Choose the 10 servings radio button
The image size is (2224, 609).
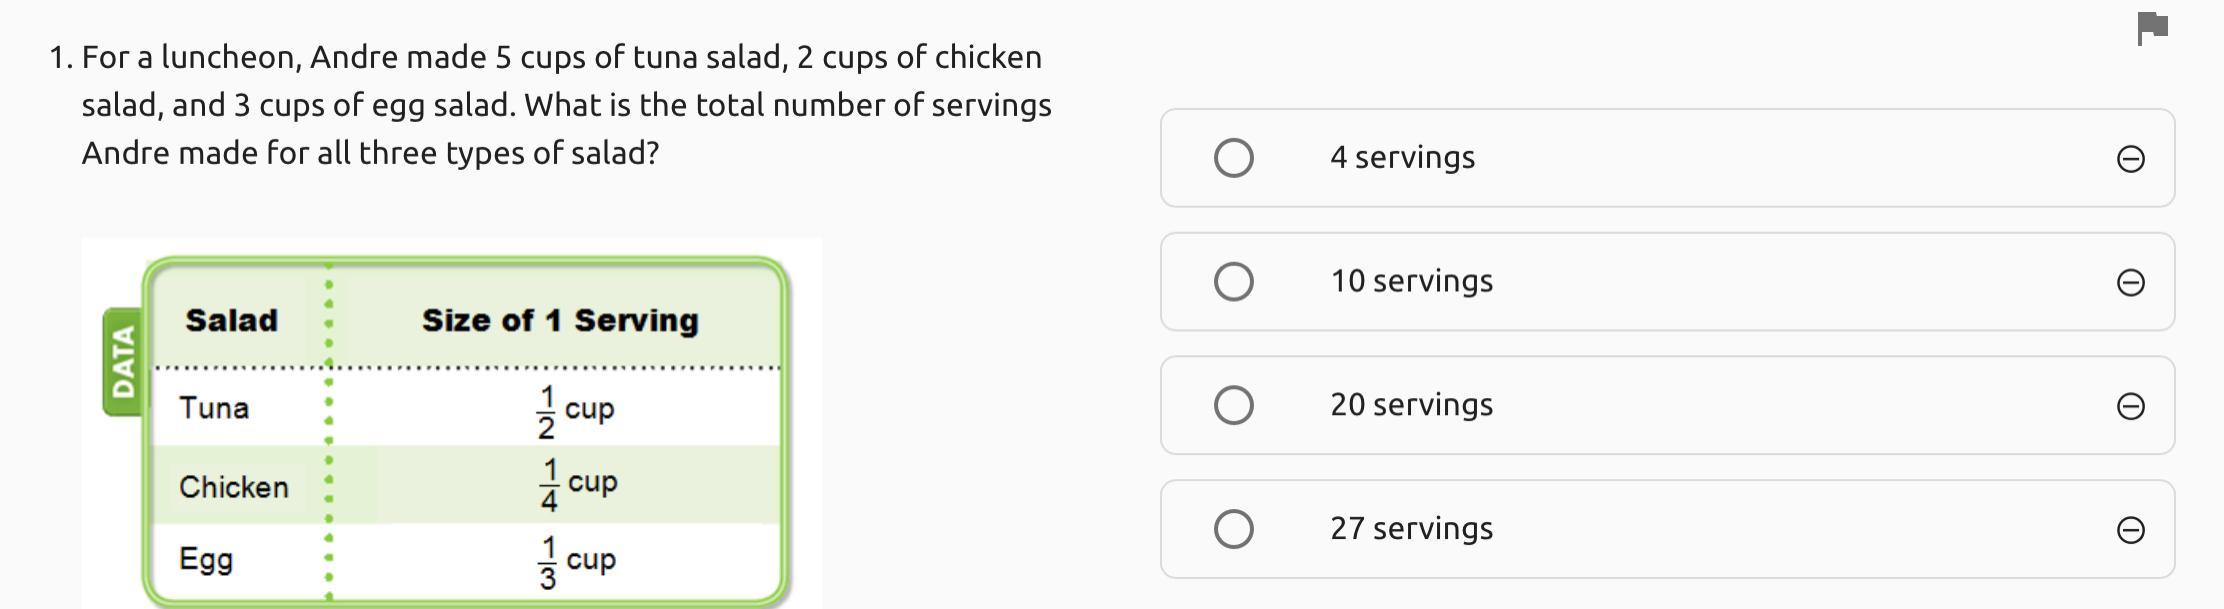pos(1233,282)
